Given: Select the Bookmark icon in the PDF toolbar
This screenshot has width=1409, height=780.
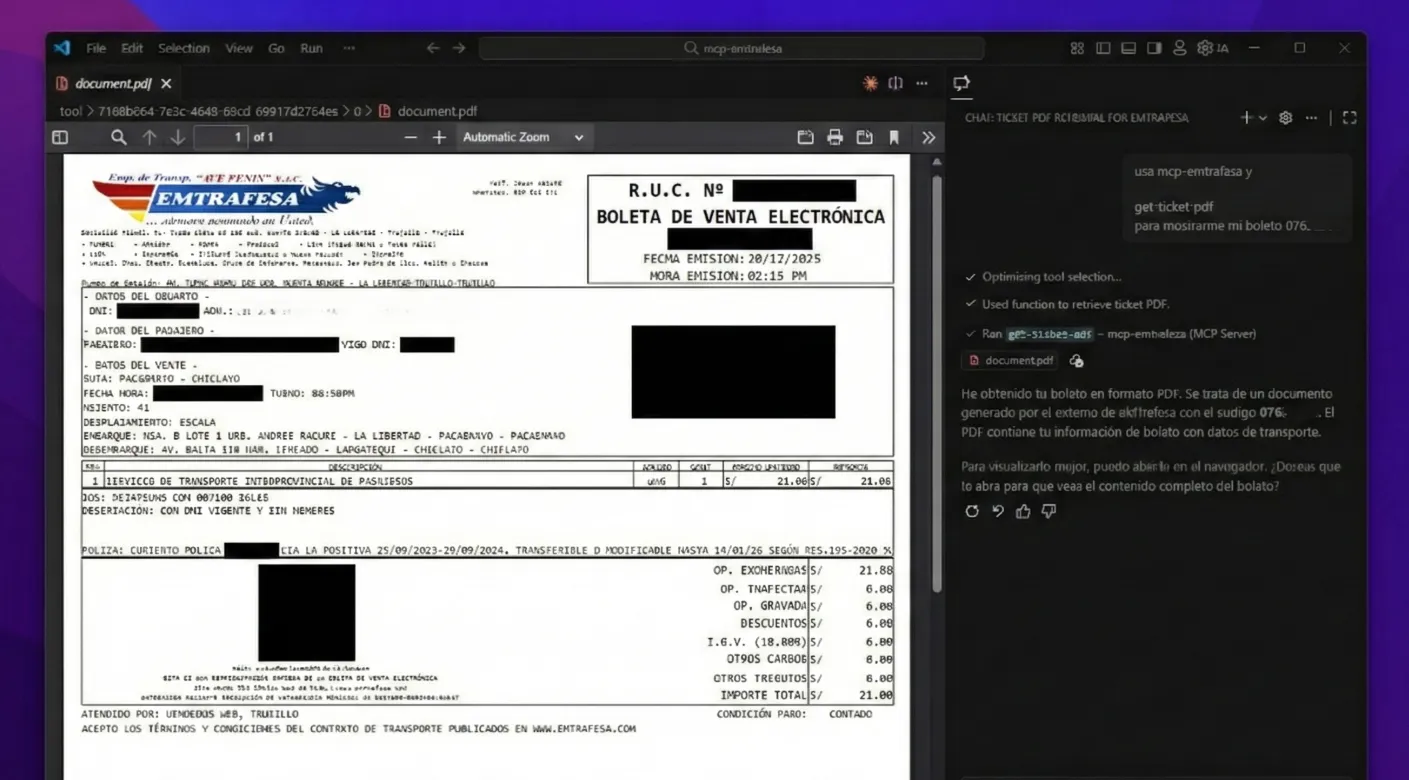Looking at the screenshot, I should tap(893, 137).
